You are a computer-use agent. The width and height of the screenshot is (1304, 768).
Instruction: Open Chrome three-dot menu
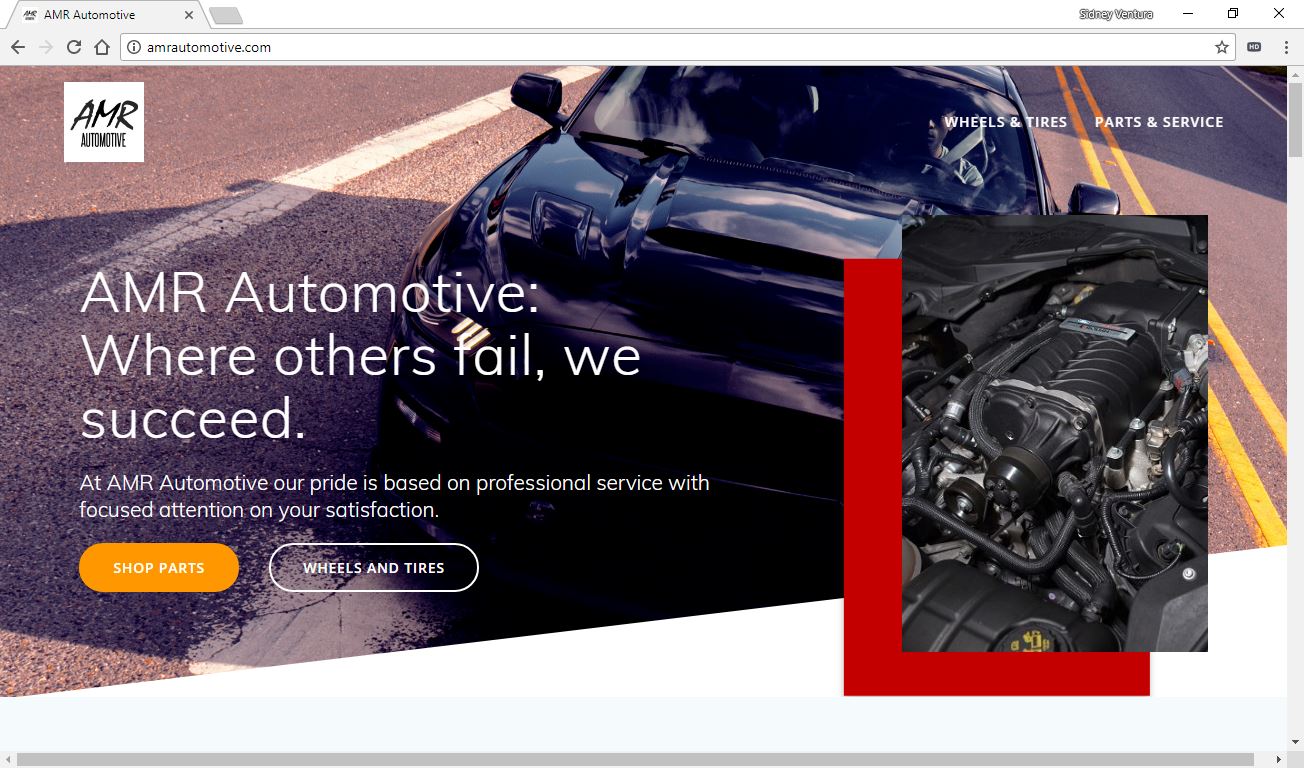pyautogui.click(x=1282, y=47)
